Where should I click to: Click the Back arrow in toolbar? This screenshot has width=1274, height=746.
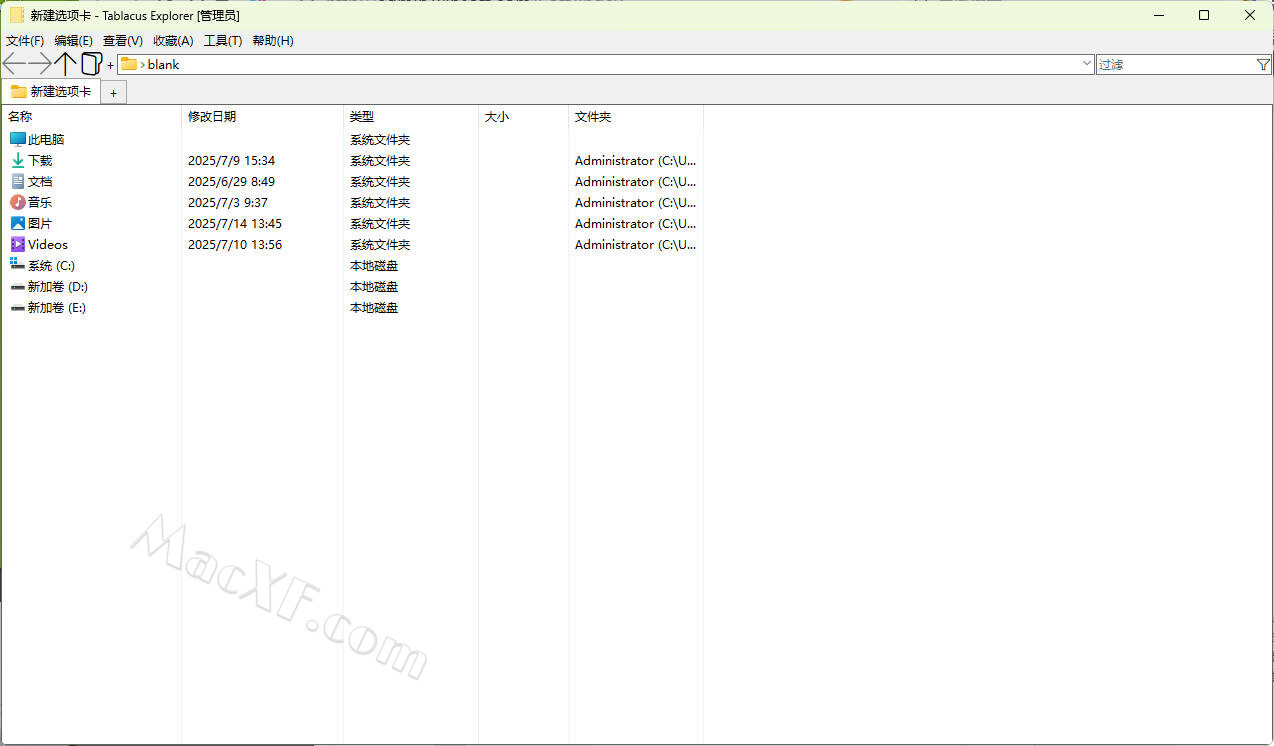click(14, 64)
